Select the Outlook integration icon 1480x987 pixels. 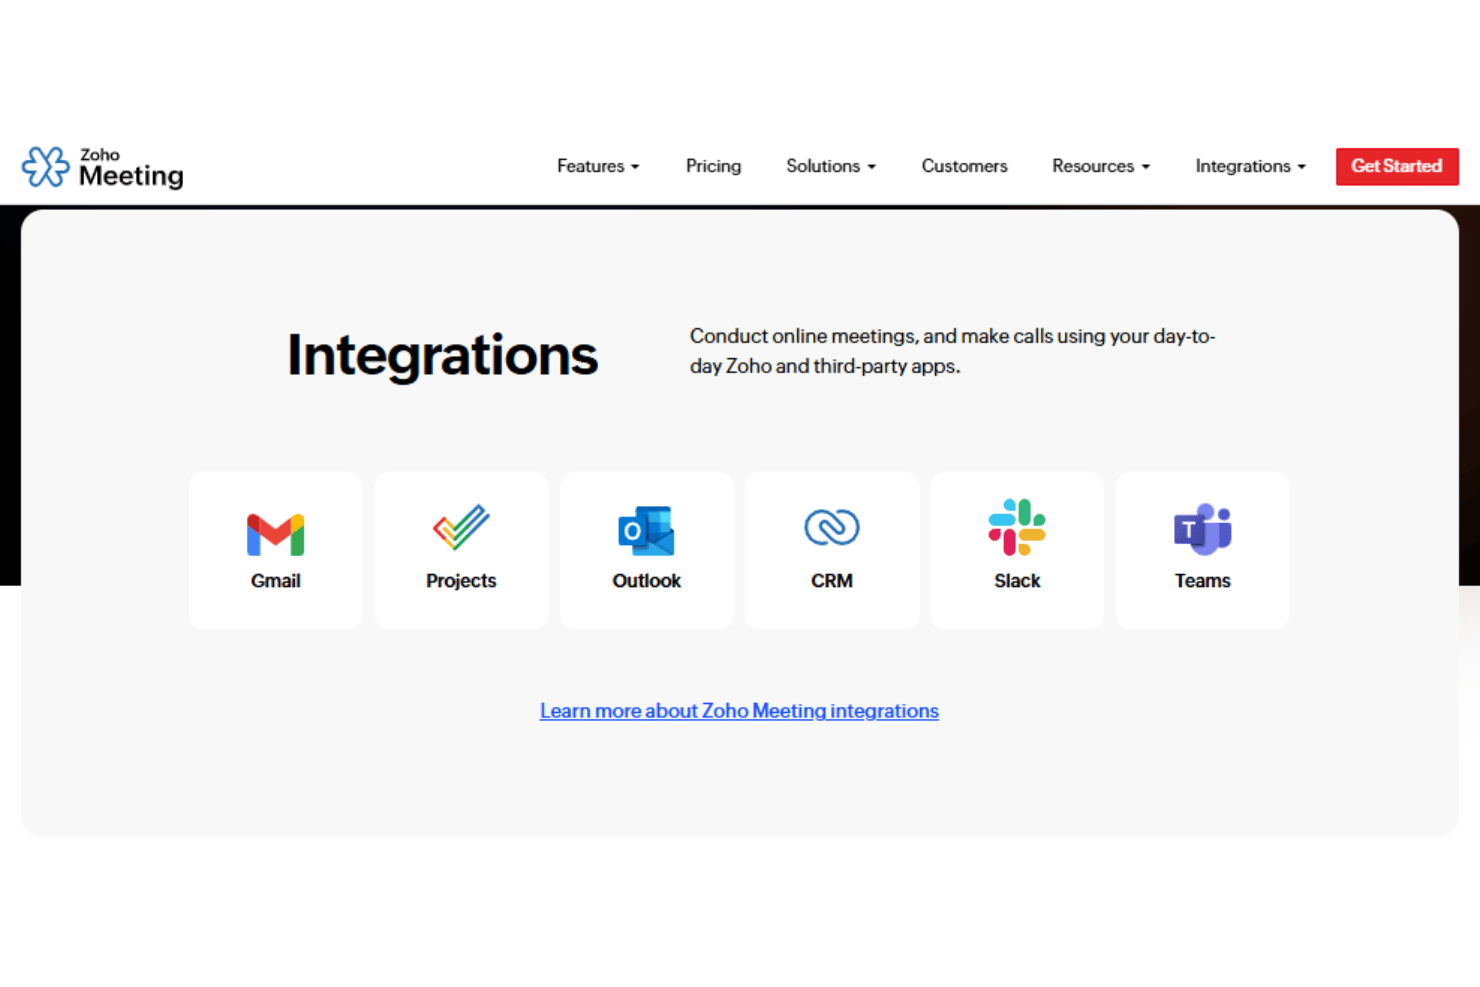pos(646,530)
